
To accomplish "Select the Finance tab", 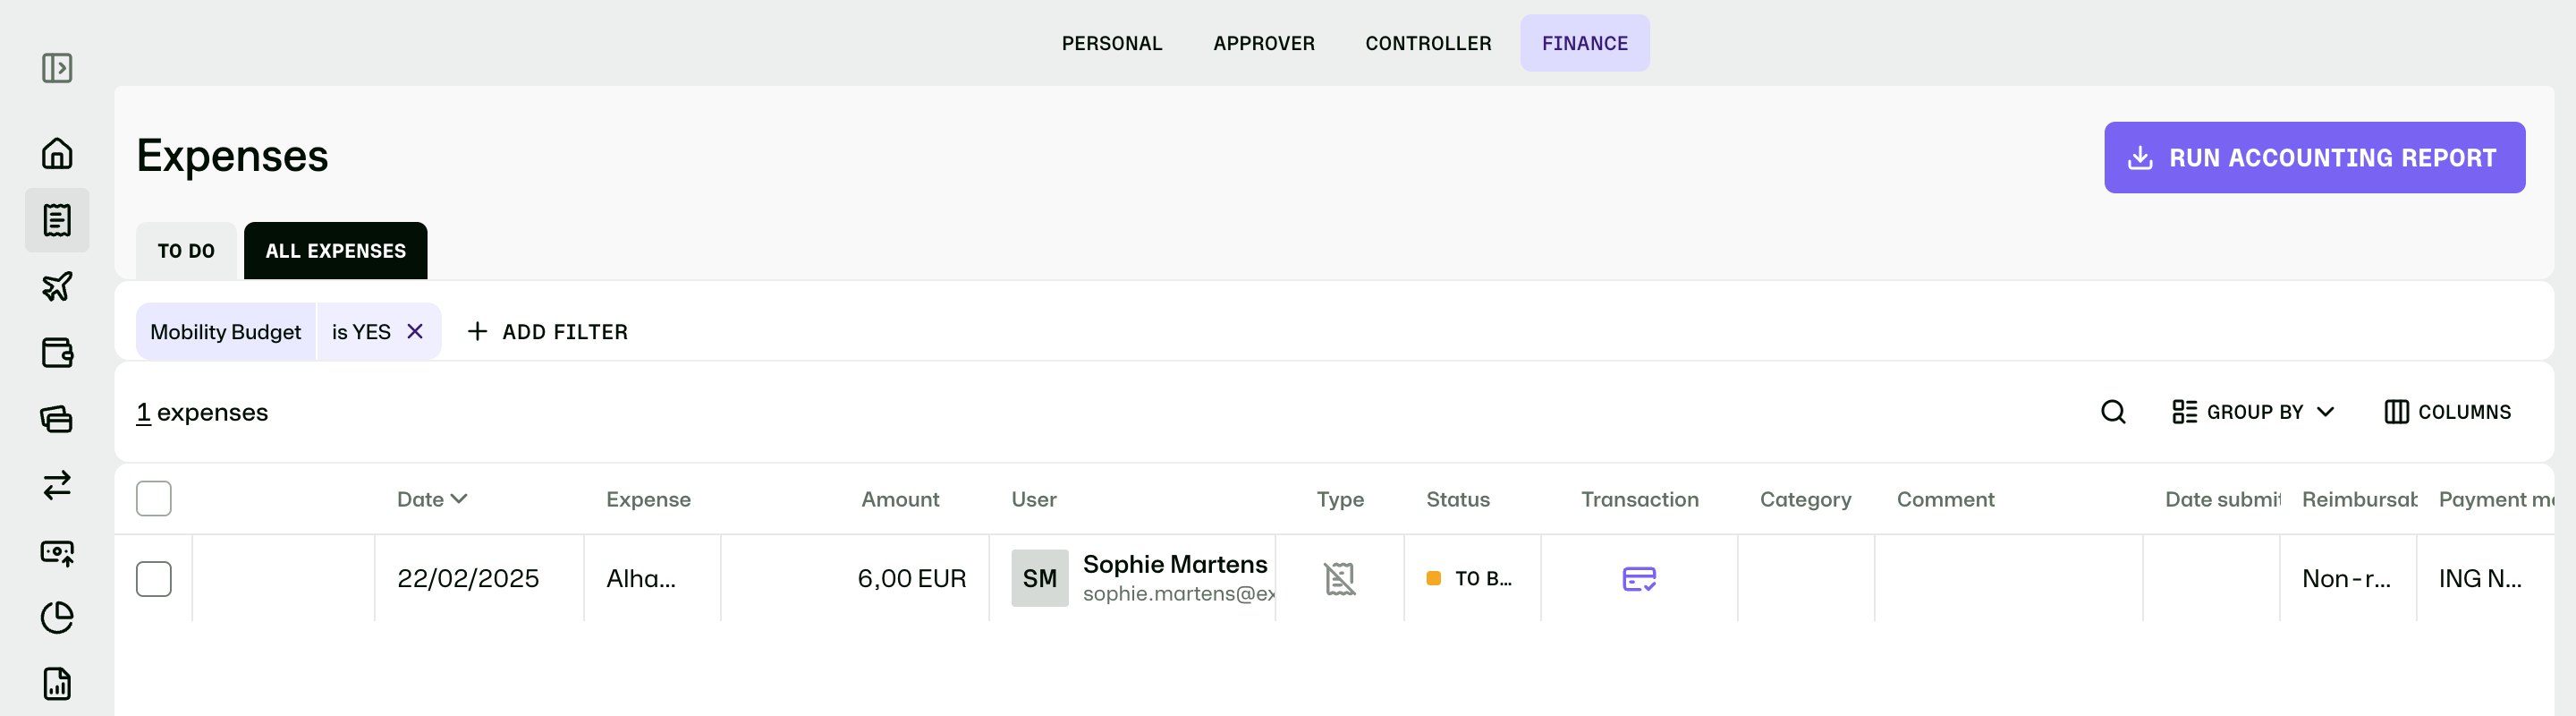I will point(1585,43).
